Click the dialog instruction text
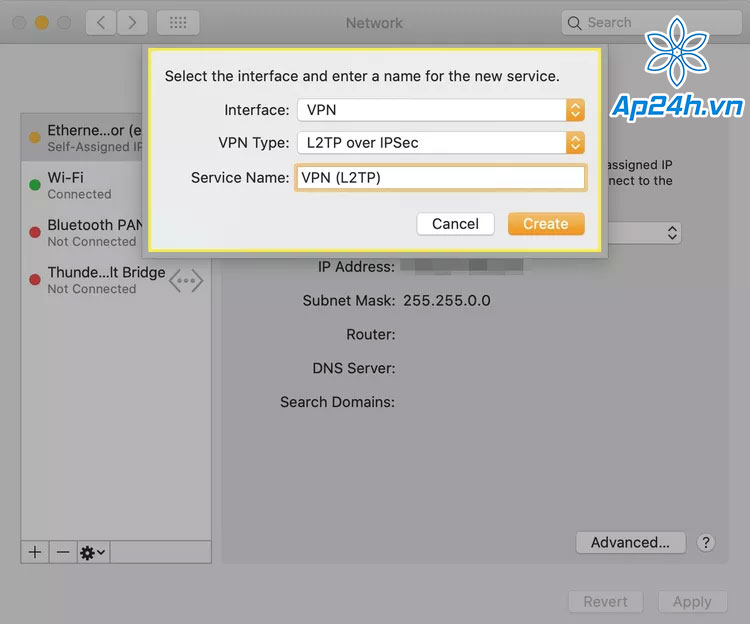750x624 pixels. (362, 76)
